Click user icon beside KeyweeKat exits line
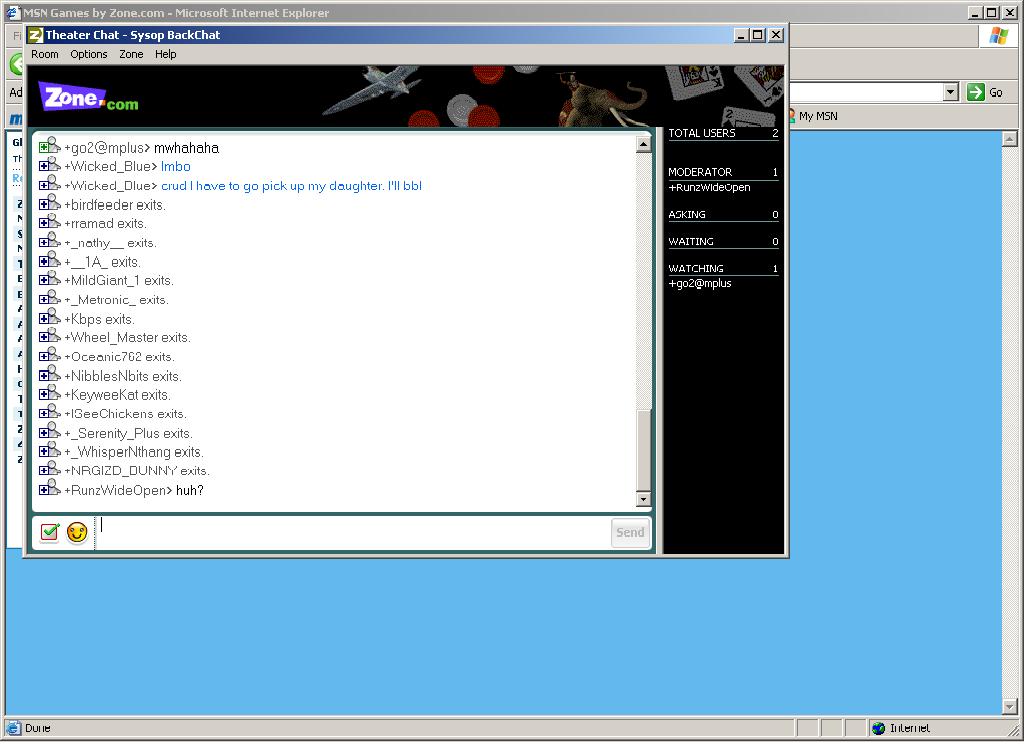Viewport: 1024px width, 744px height. (x=50, y=393)
